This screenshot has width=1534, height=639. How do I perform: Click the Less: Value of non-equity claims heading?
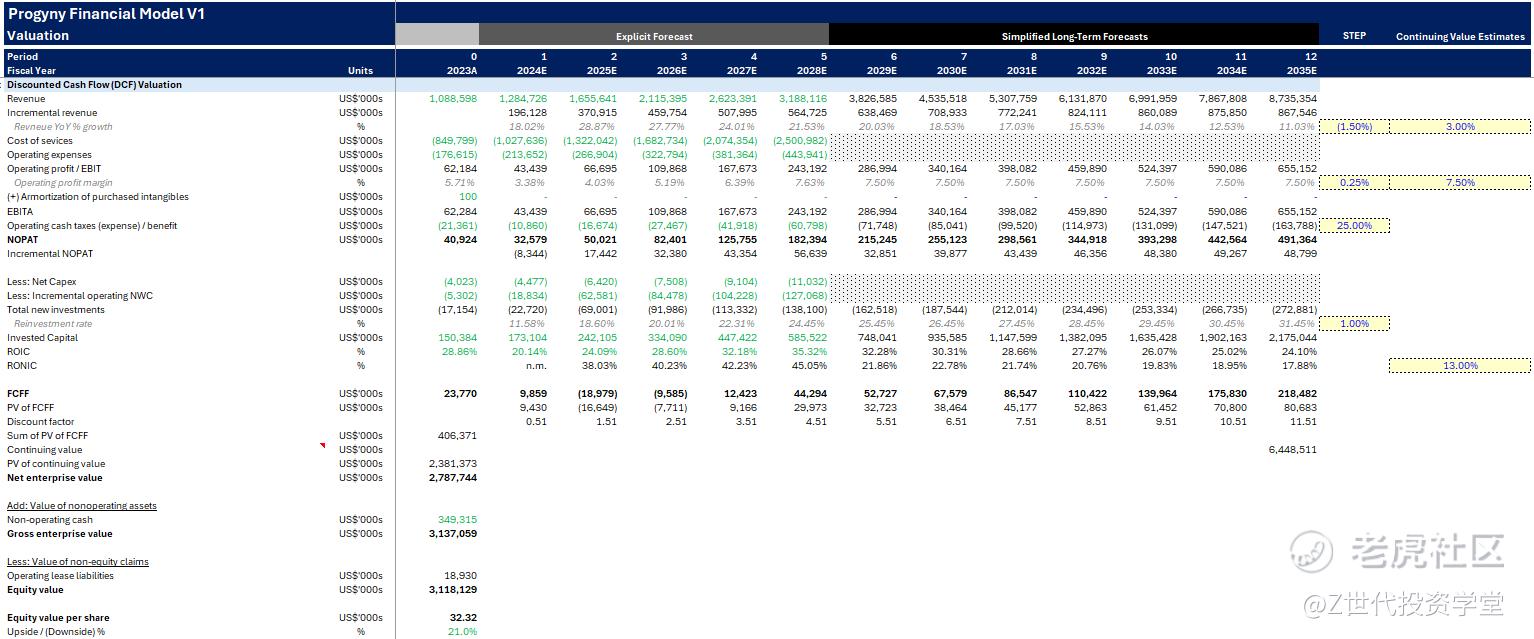pos(78,562)
